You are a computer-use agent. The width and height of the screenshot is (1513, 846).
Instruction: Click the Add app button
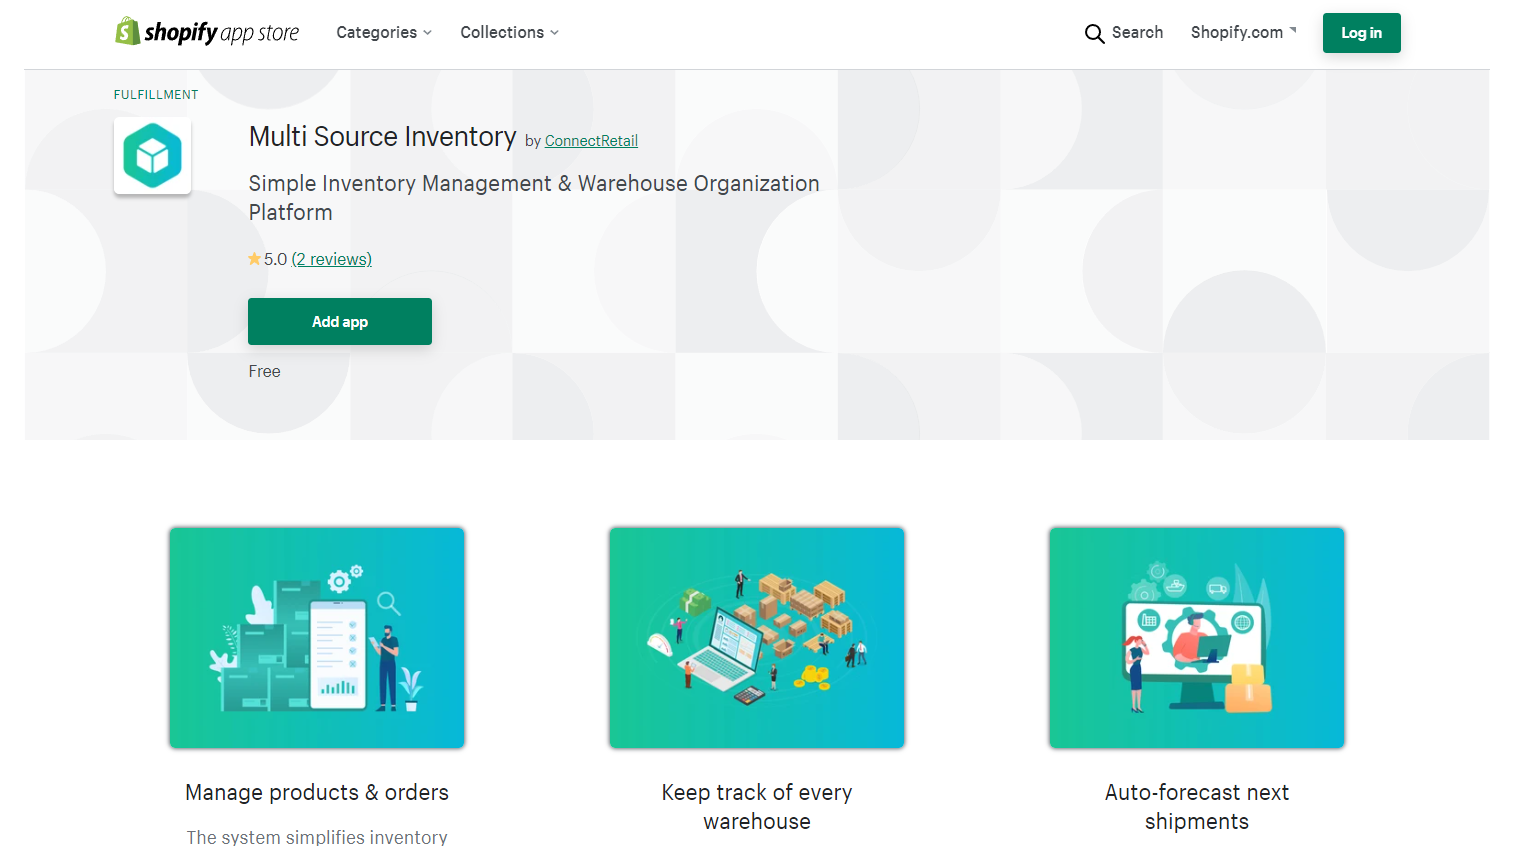coord(339,321)
